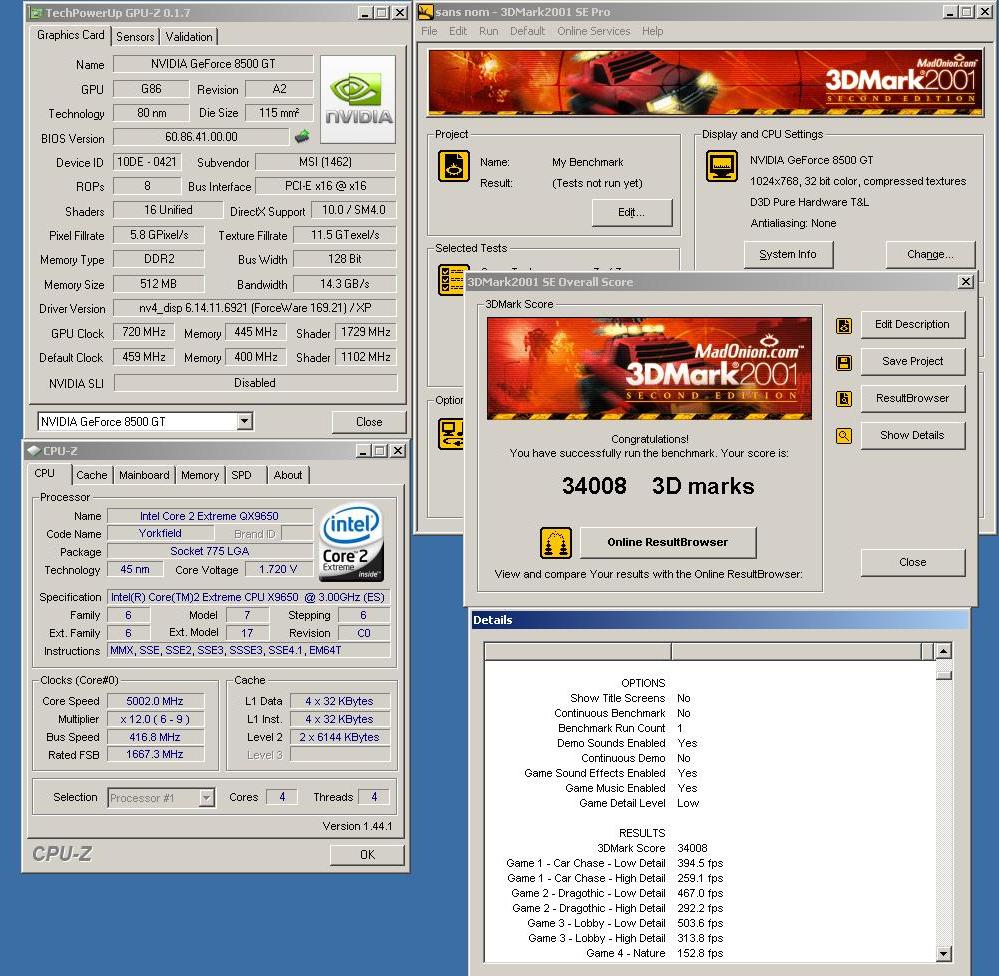Open the Processor #1 selection dropdown
This screenshot has width=999, height=976.
pos(206,798)
